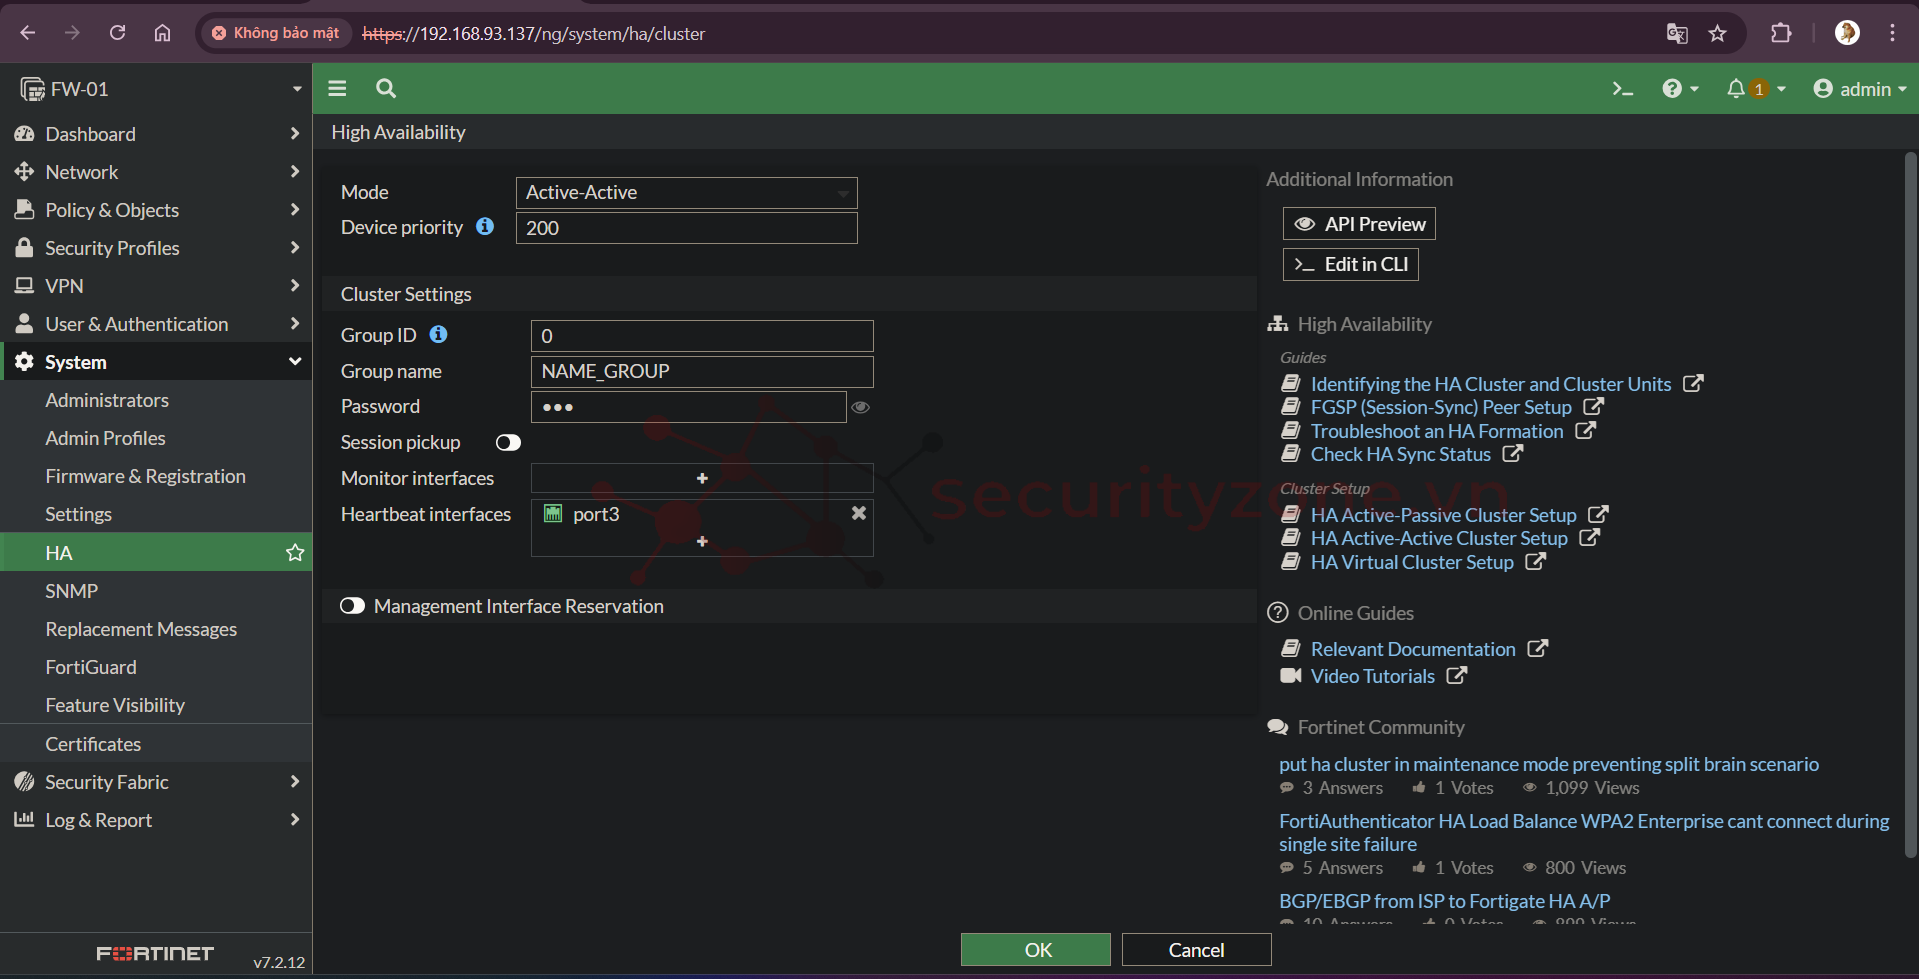Click the Group name input field
Image resolution: width=1919 pixels, height=979 pixels.
(701, 371)
